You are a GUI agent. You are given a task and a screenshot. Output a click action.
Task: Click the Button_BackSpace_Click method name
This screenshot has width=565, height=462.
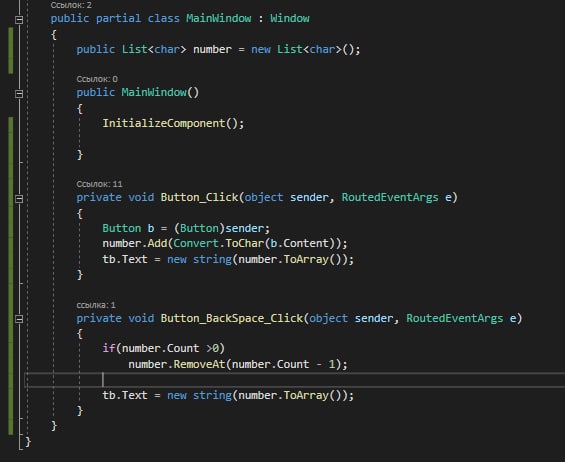pos(232,318)
